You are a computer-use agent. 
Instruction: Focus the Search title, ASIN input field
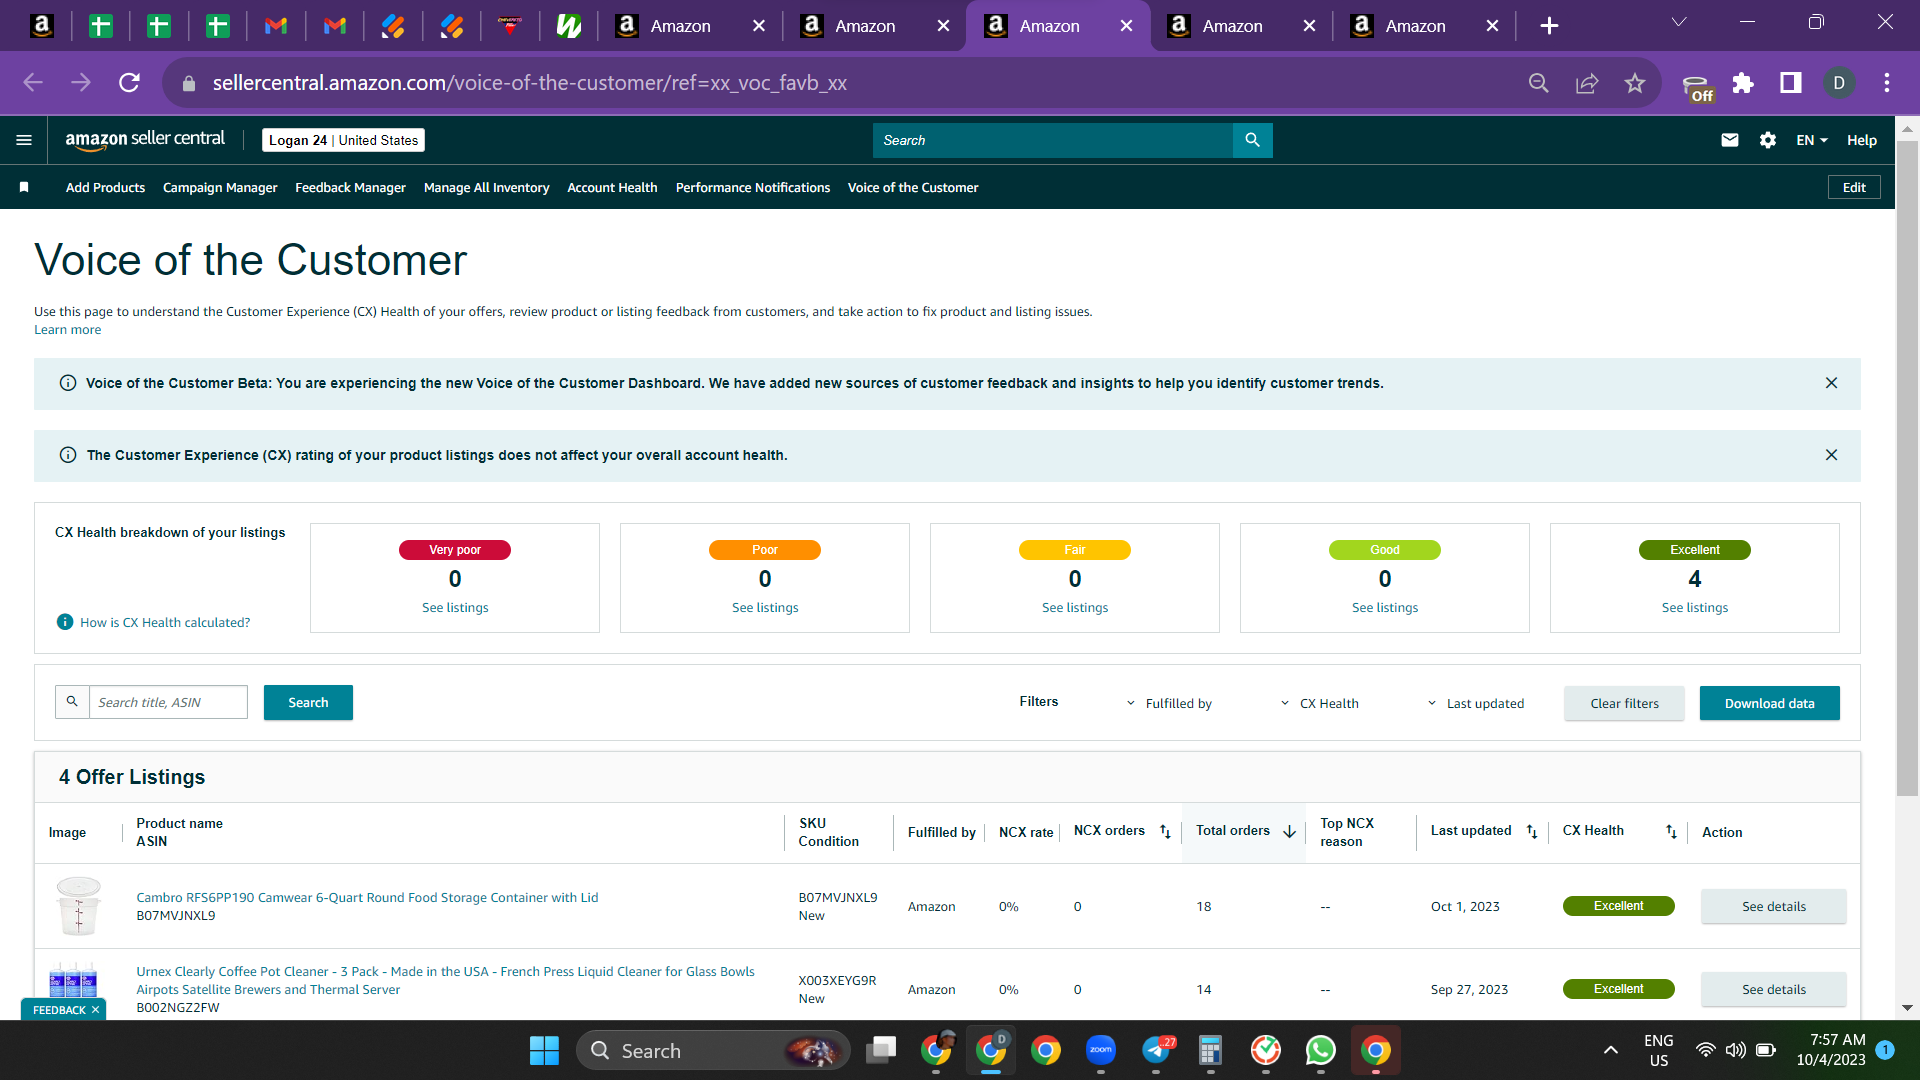click(x=168, y=702)
